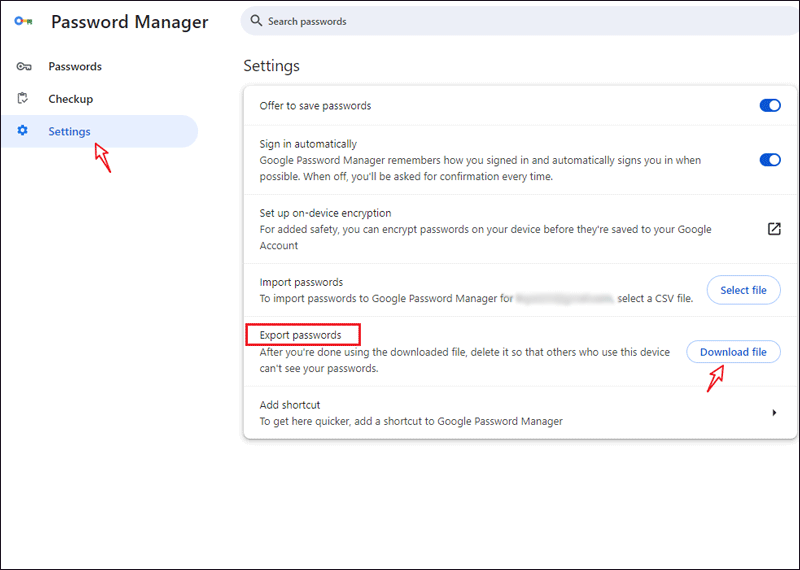Screen dimensions: 800x570
Task: Click the Password Manager key logo
Action: 23,21
